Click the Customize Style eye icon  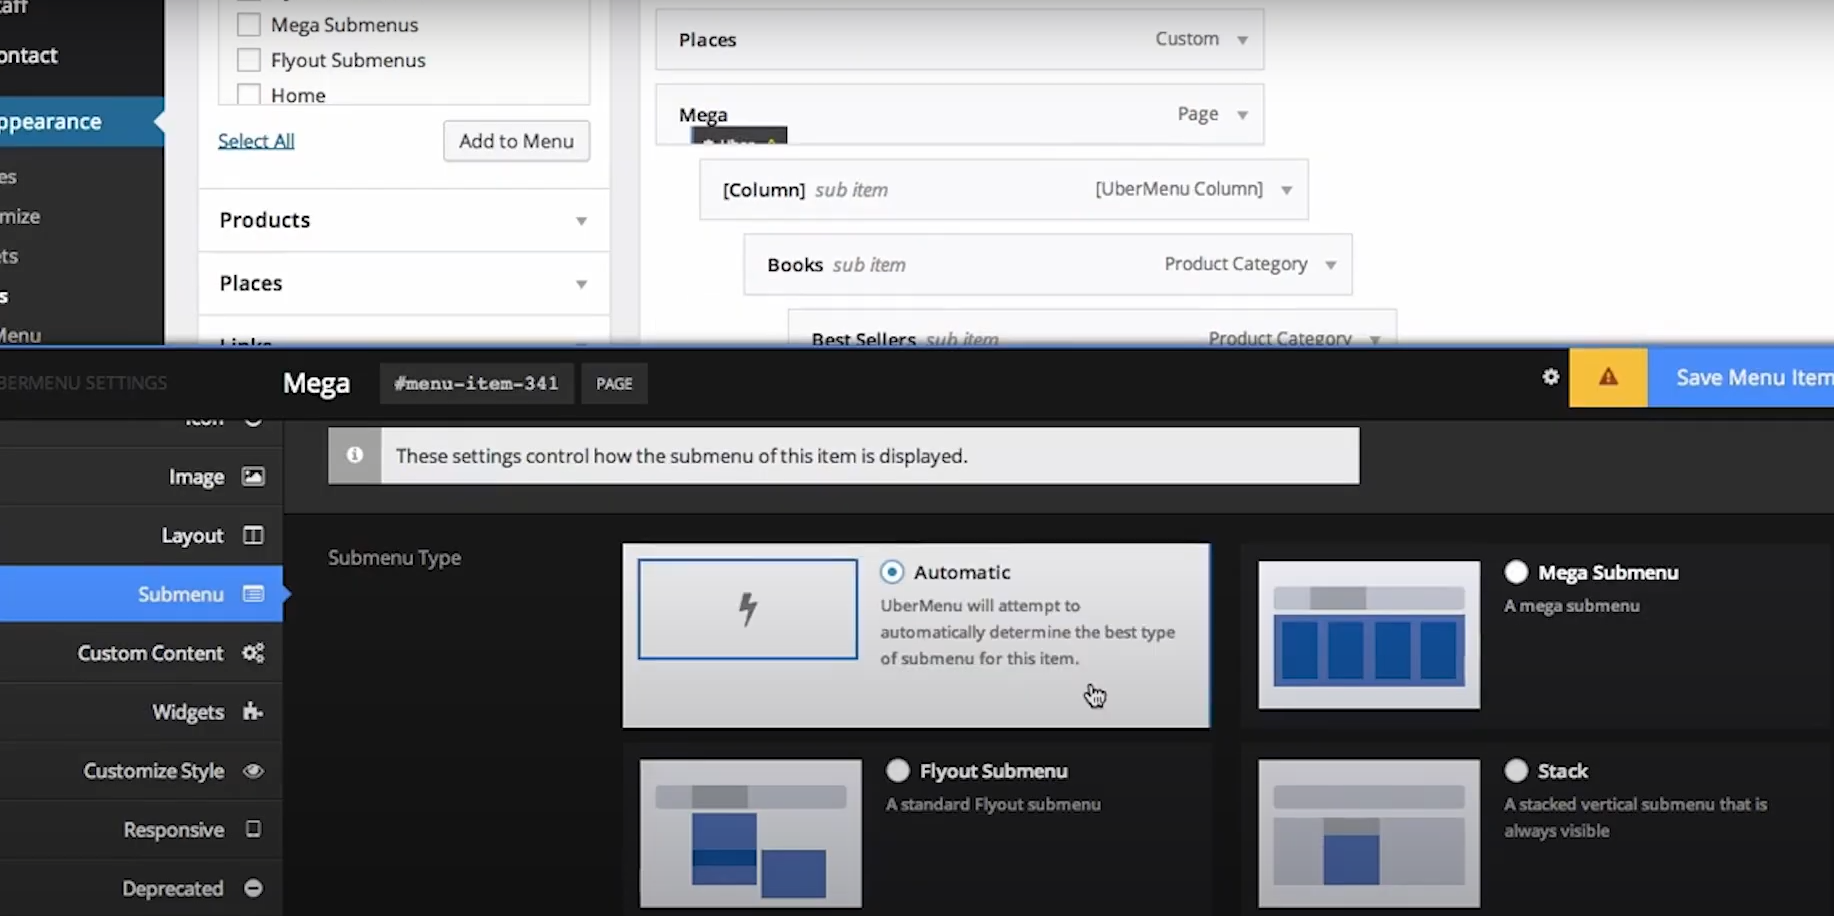pos(253,771)
